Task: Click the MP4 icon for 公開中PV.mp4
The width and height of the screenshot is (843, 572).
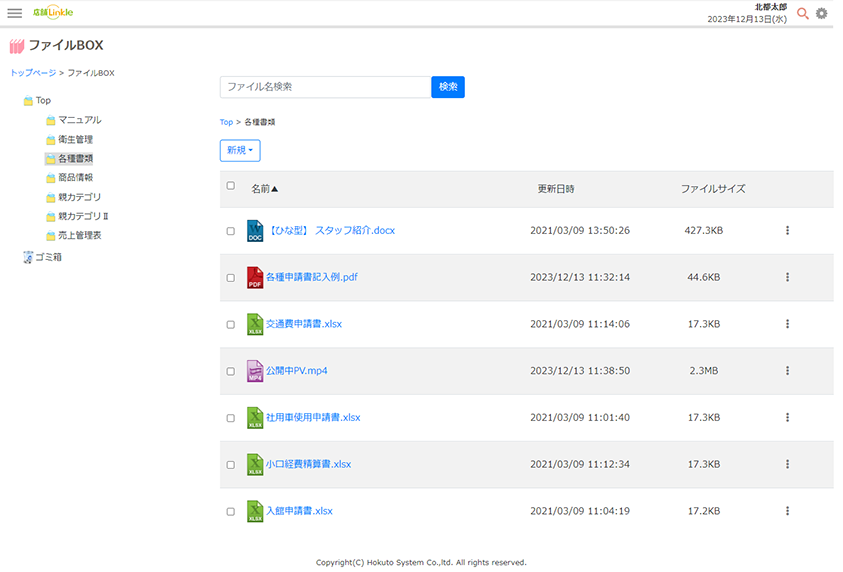Action: (255, 371)
